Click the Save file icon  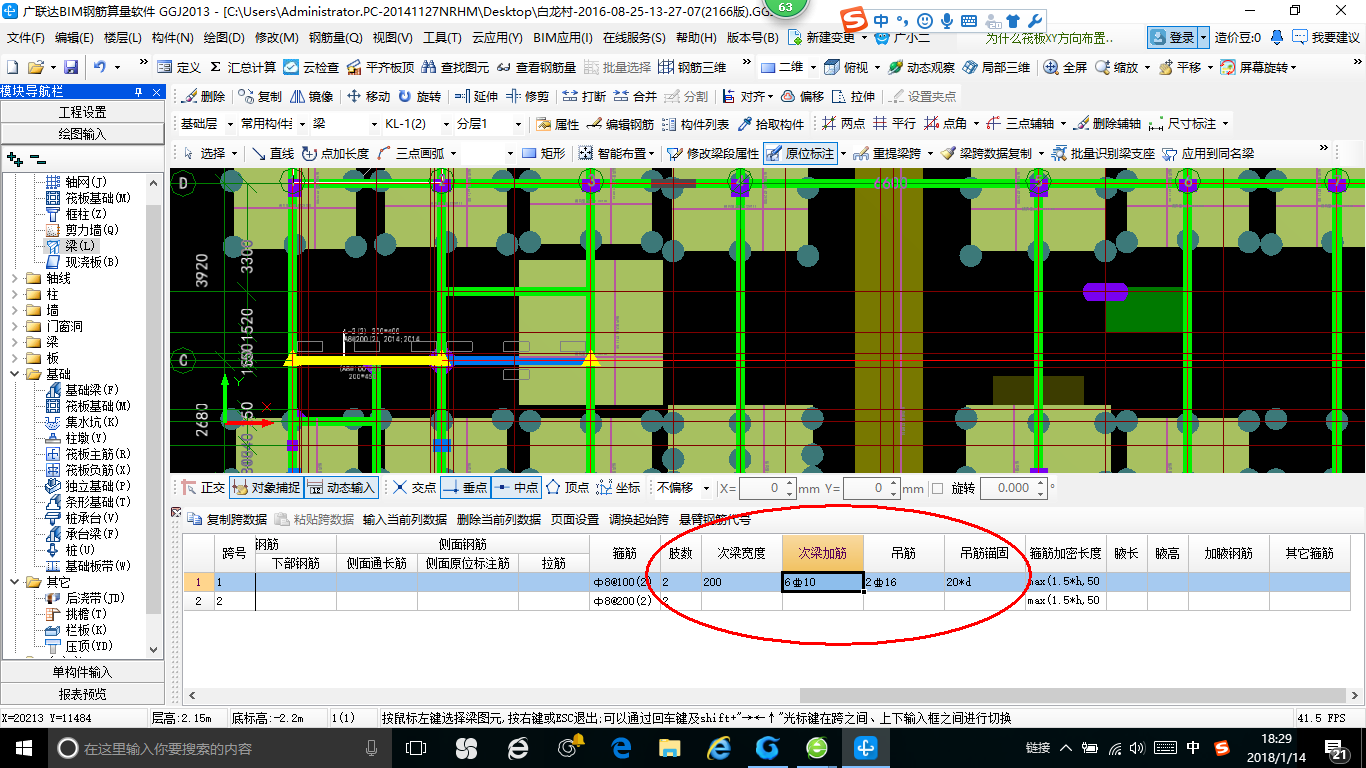(71, 67)
